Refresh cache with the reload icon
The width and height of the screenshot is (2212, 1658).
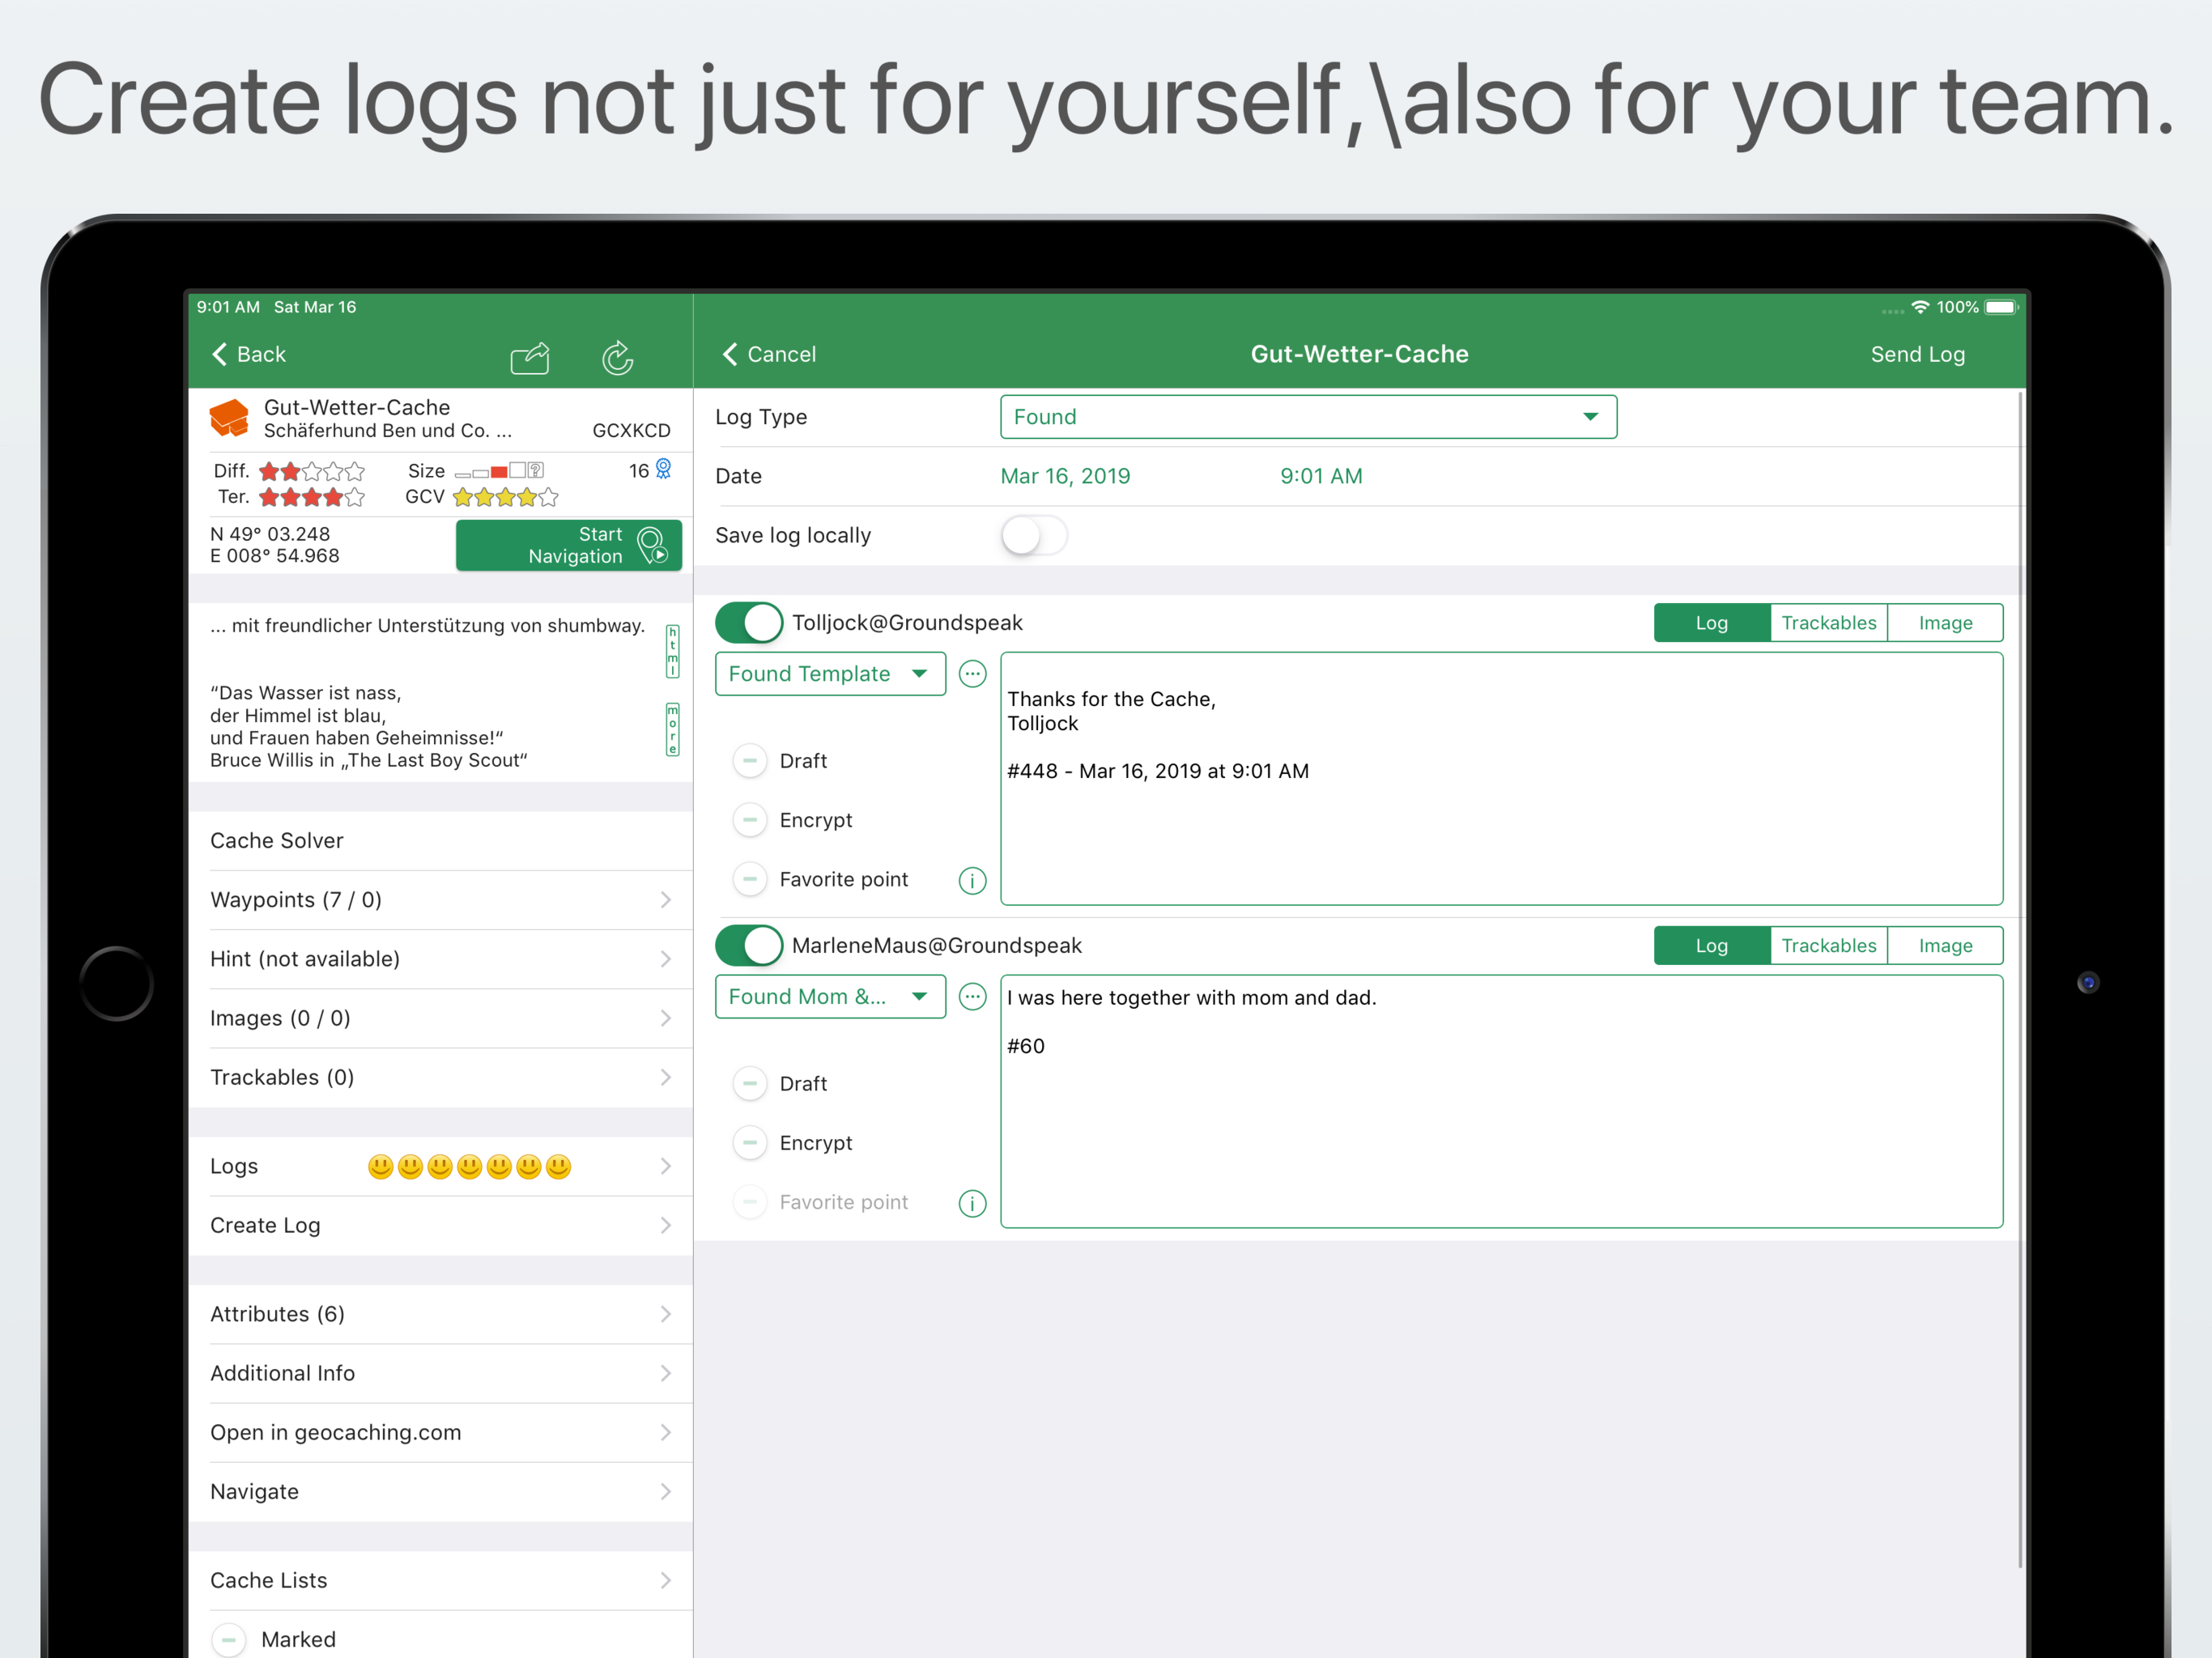click(x=617, y=357)
